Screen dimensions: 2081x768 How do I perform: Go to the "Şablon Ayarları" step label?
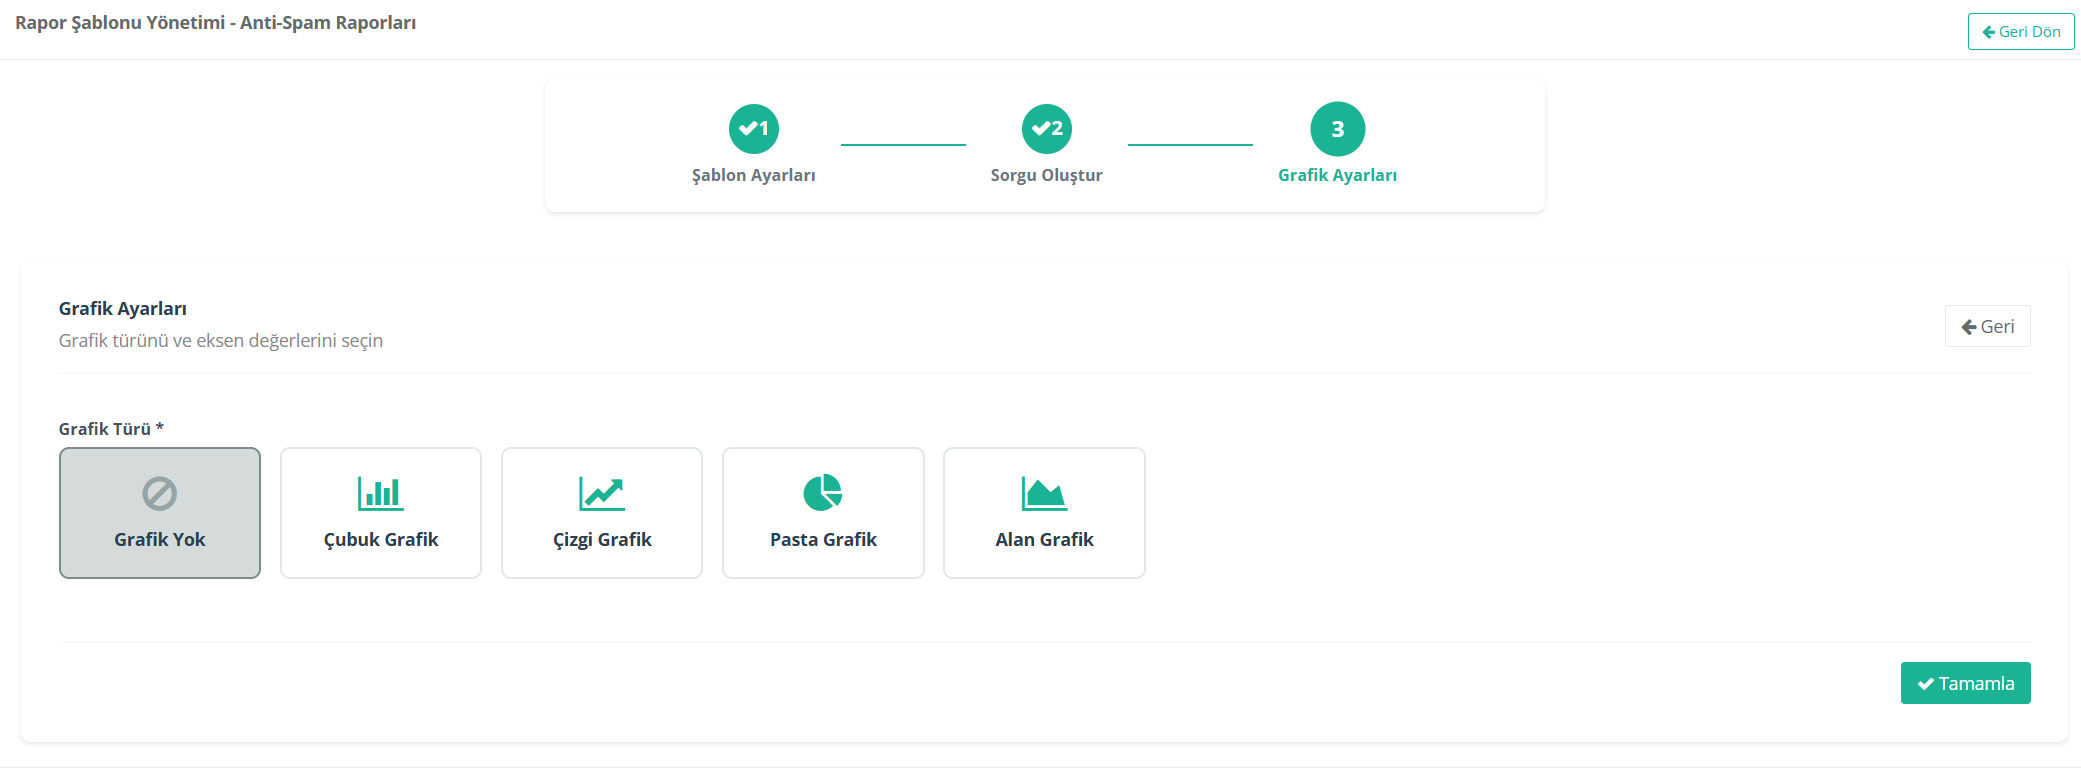(754, 175)
